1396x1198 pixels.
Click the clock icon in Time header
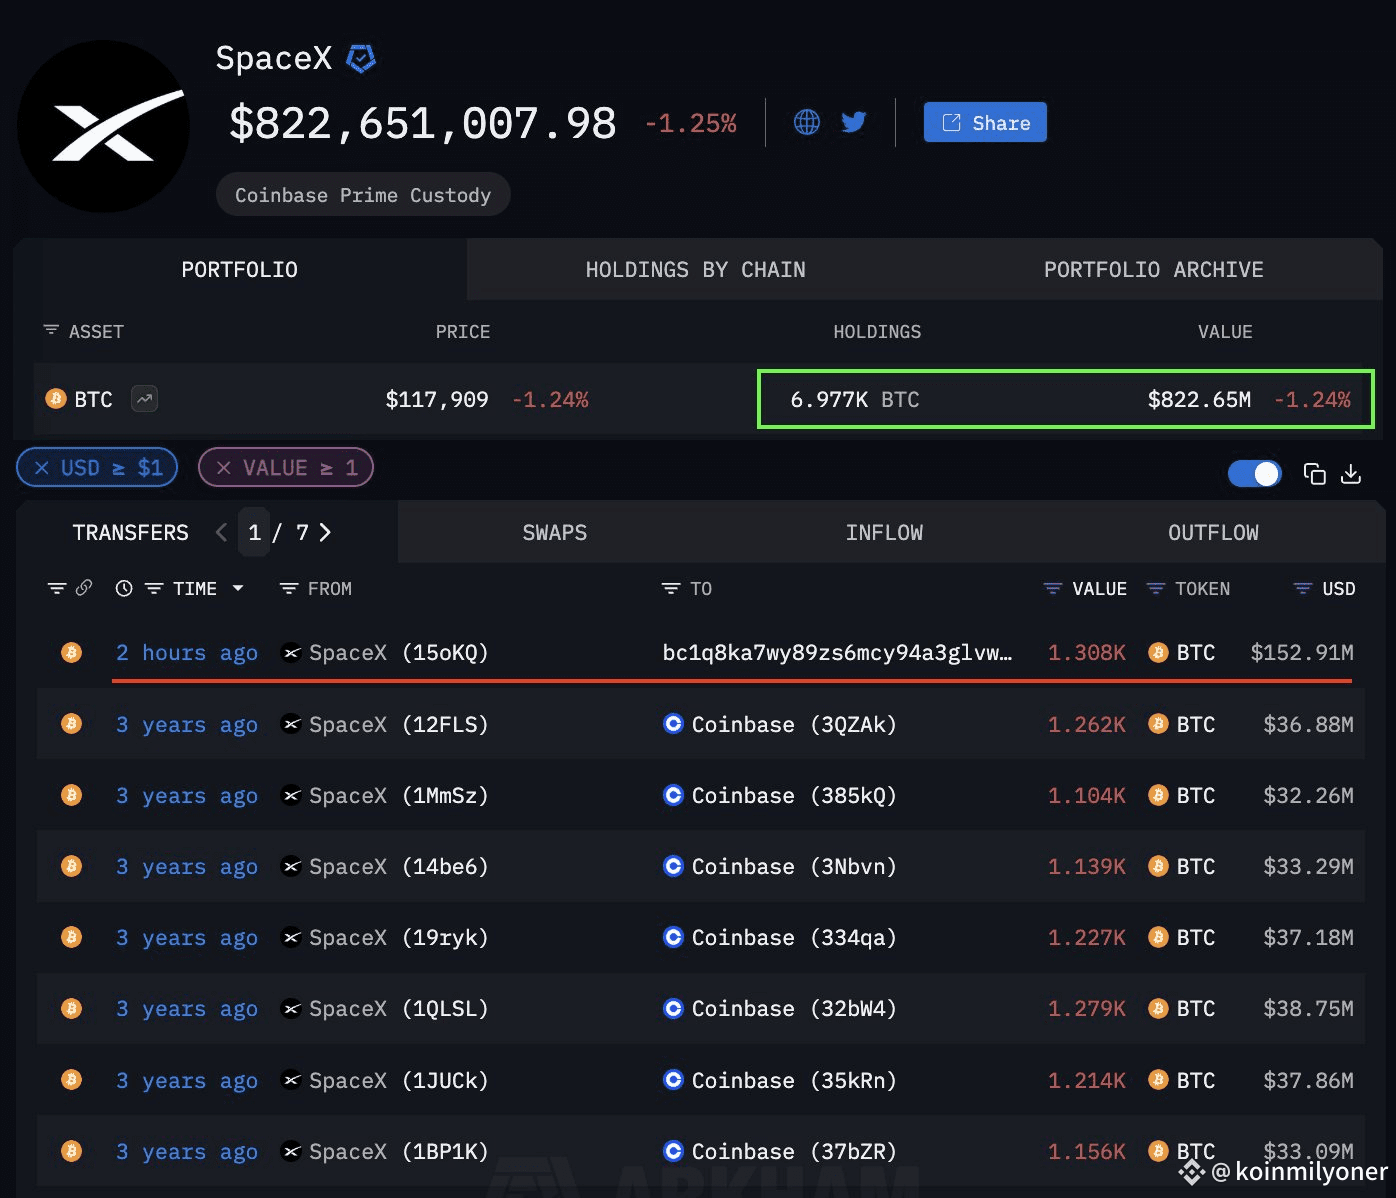(x=124, y=588)
